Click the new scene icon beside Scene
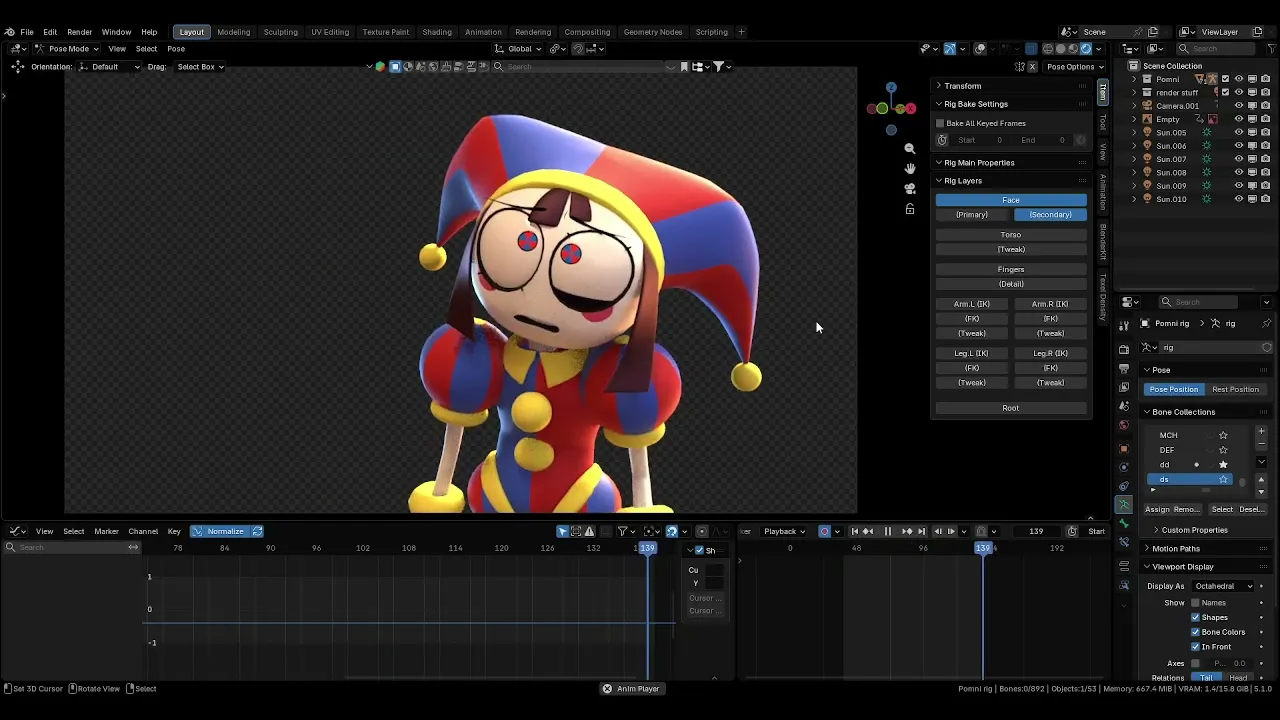1280x720 pixels. [x=1153, y=32]
